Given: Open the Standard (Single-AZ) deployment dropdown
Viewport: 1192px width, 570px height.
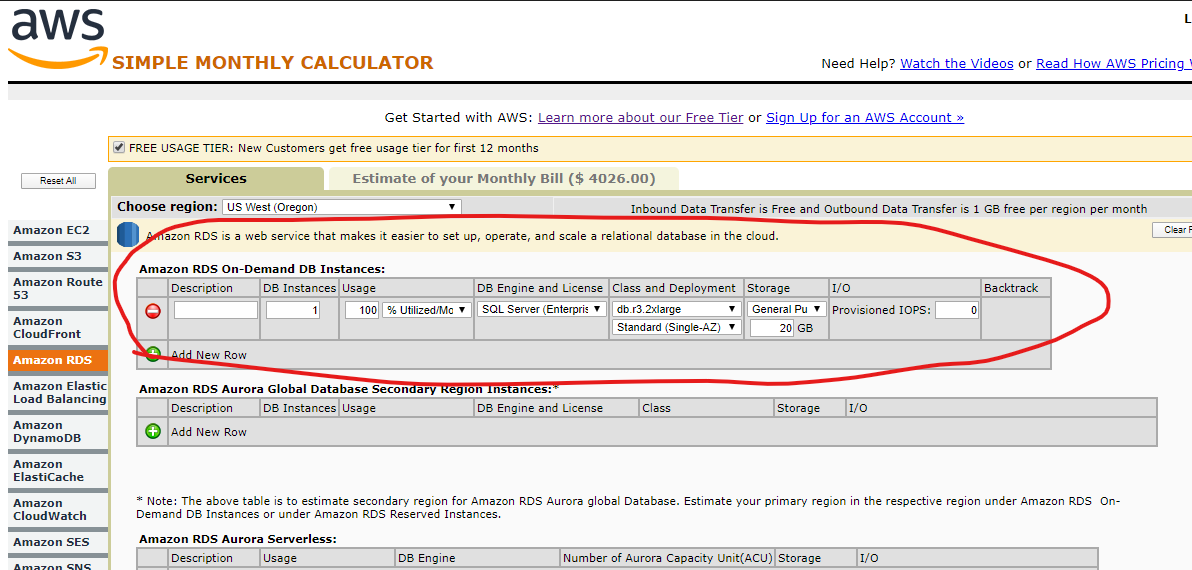Looking at the screenshot, I should 677,327.
